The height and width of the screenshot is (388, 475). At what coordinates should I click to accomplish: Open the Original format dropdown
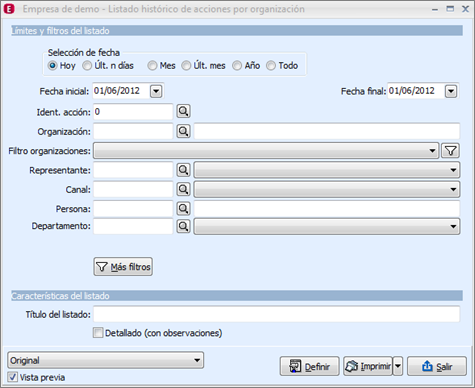tap(105, 360)
